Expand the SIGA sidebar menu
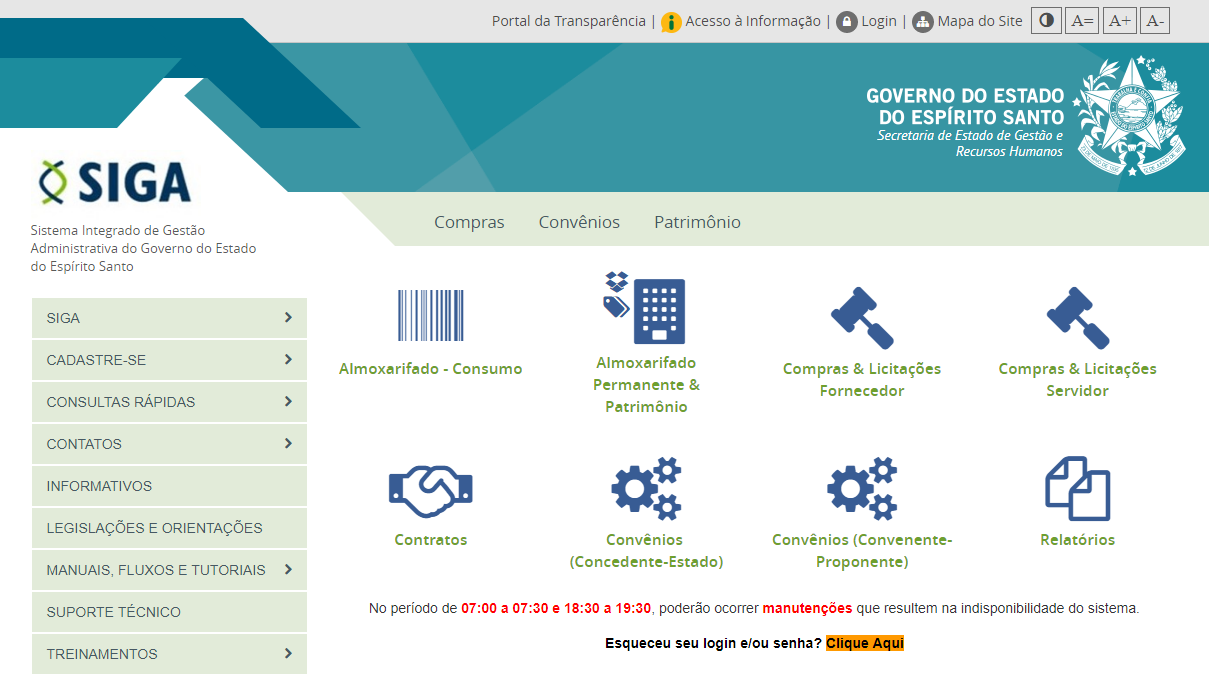 [x=169, y=318]
